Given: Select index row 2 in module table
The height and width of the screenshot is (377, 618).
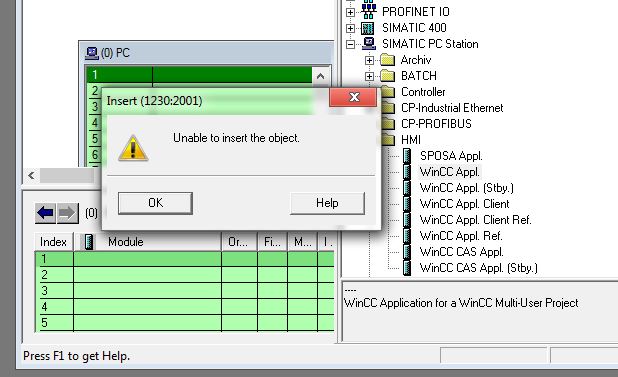Looking at the screenshot, I should pos(184,275).
